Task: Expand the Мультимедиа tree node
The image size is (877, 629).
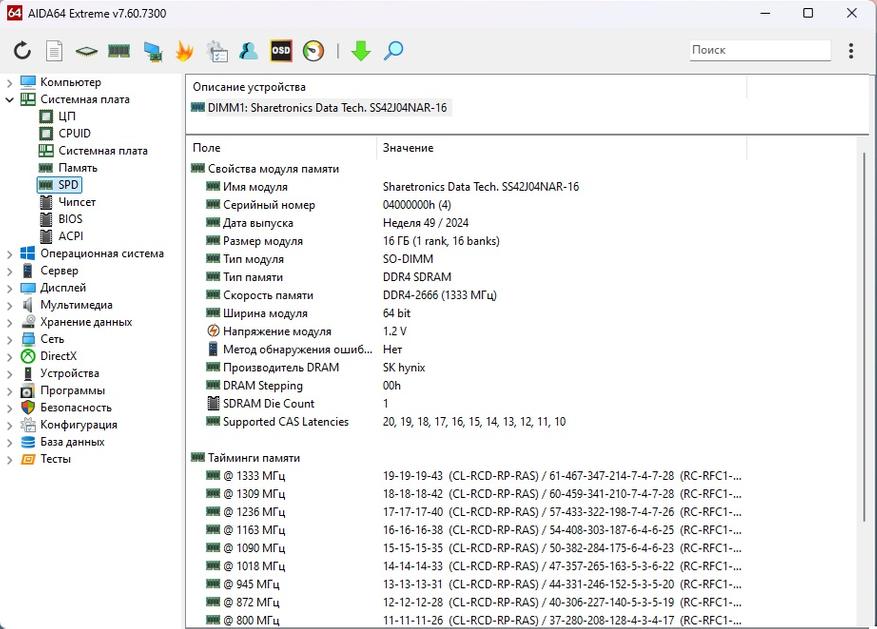Action: (10, 305)
